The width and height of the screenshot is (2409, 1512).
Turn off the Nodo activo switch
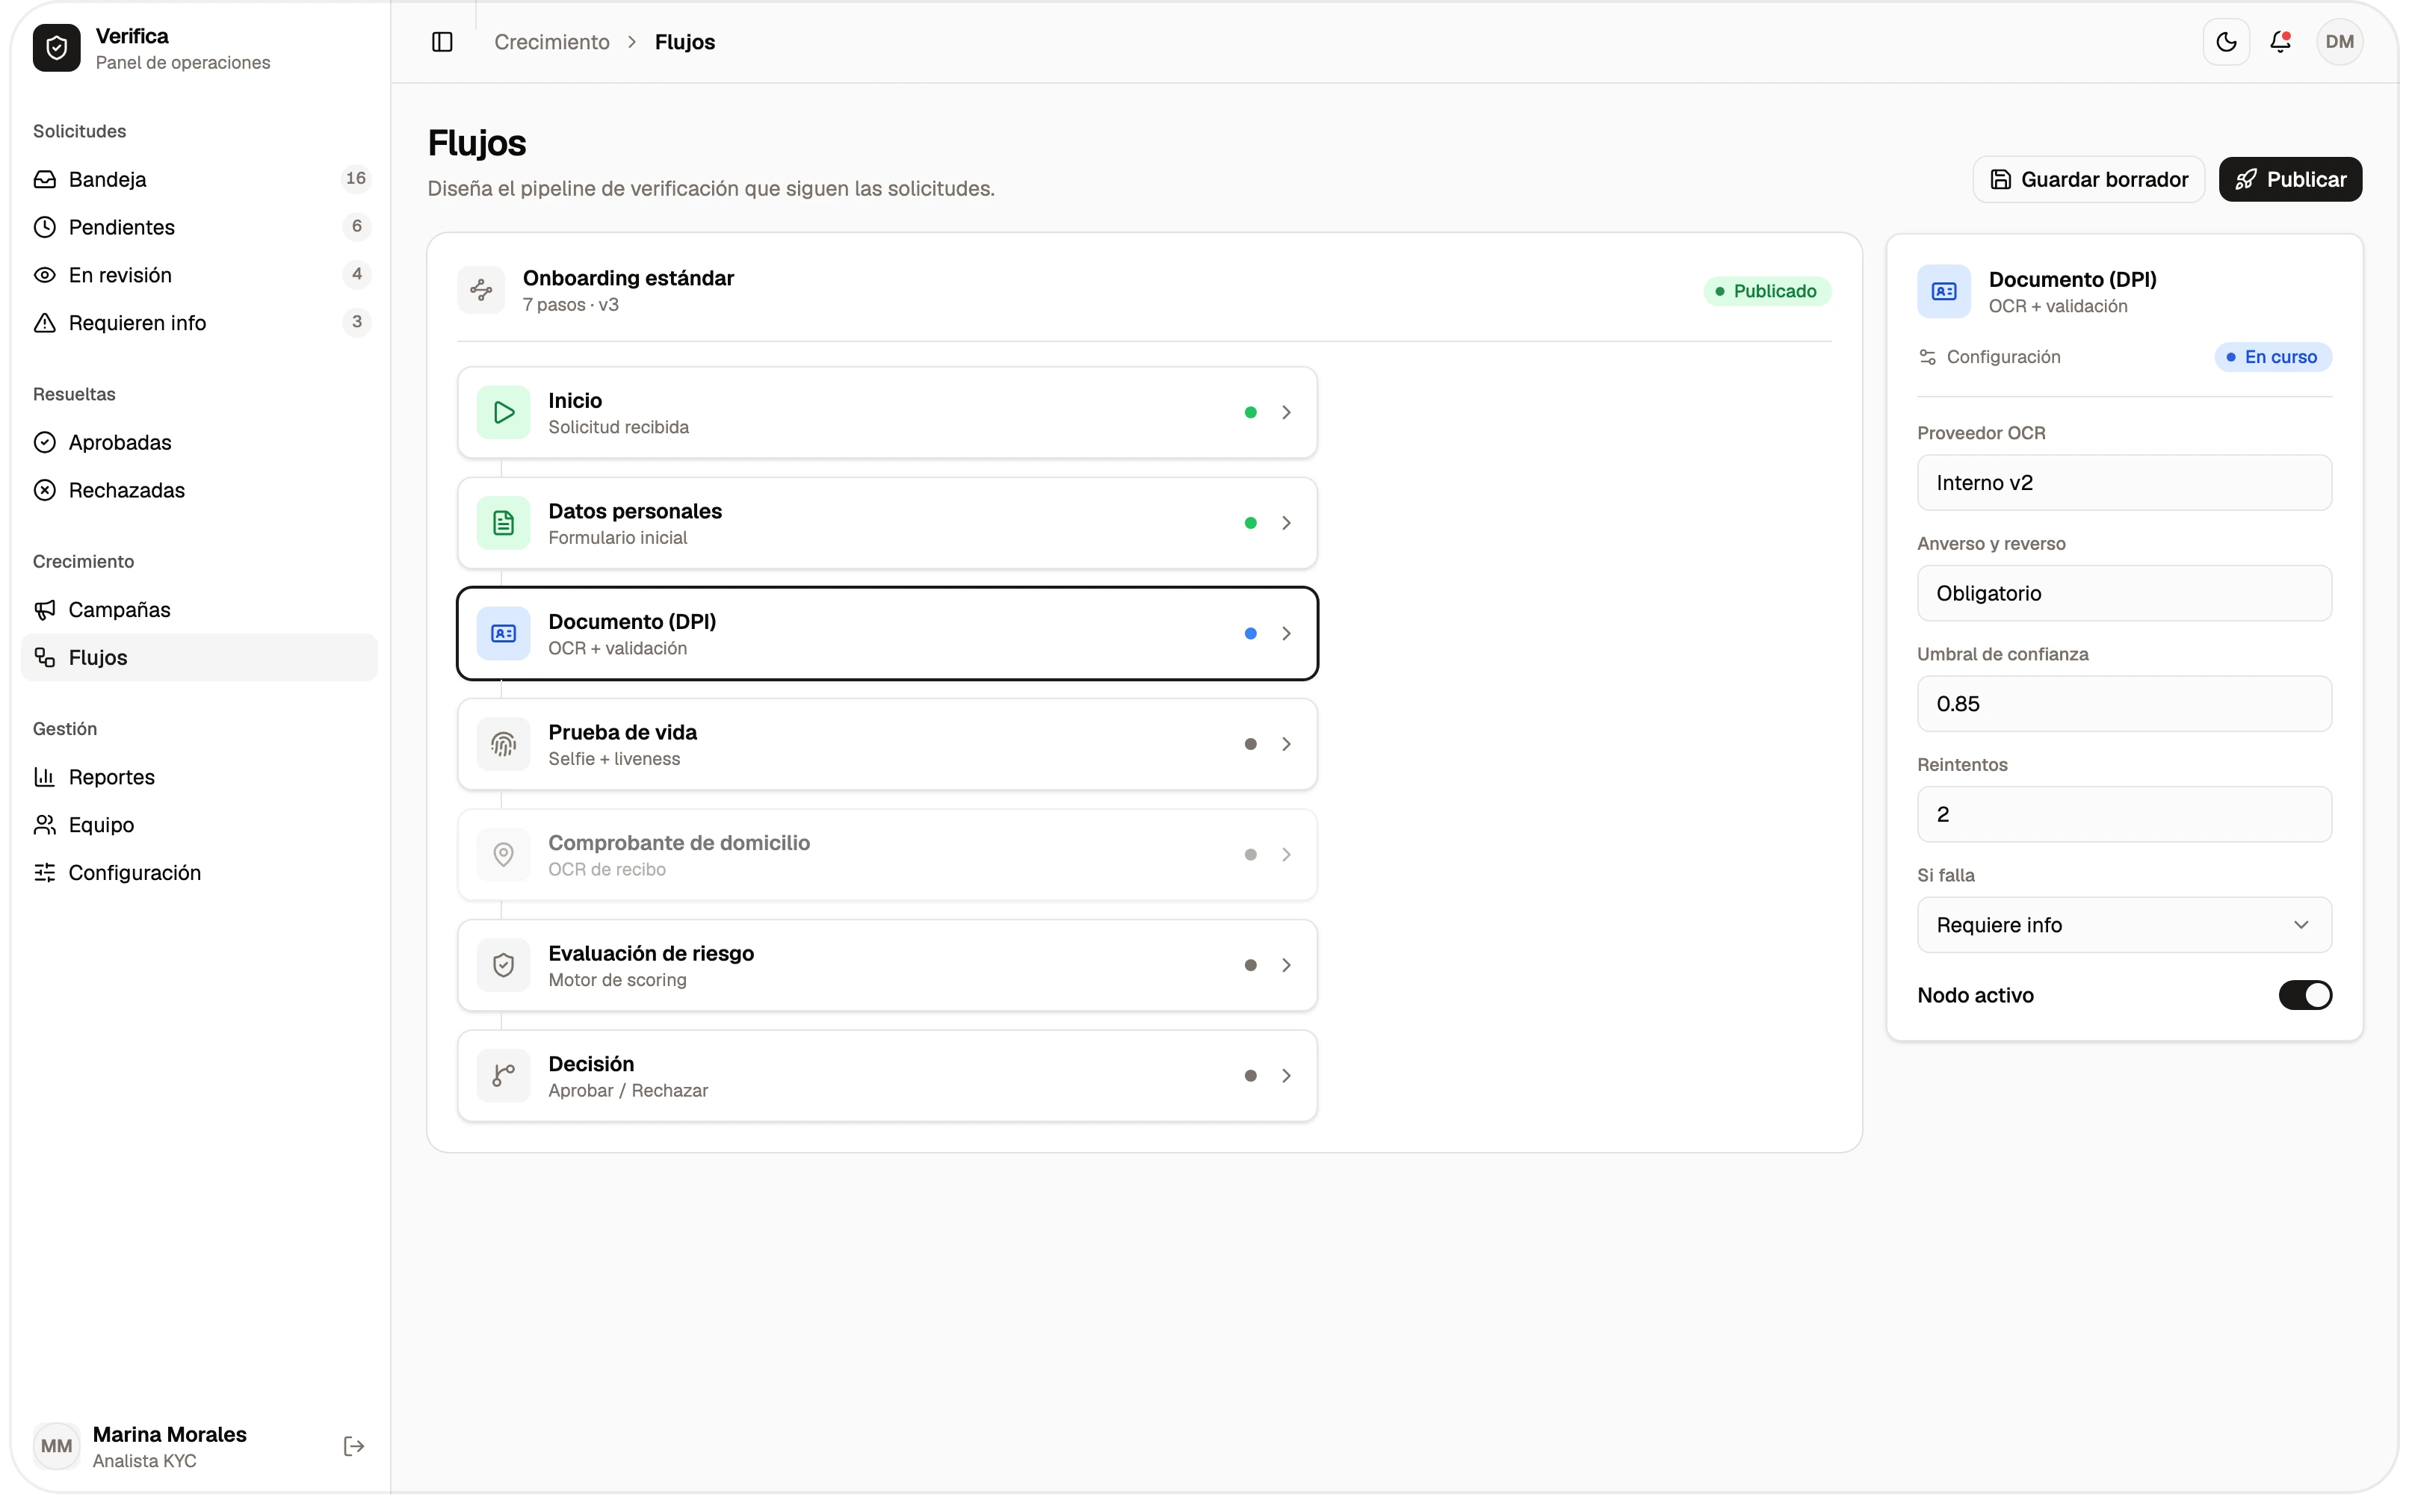coord(2305,995)
